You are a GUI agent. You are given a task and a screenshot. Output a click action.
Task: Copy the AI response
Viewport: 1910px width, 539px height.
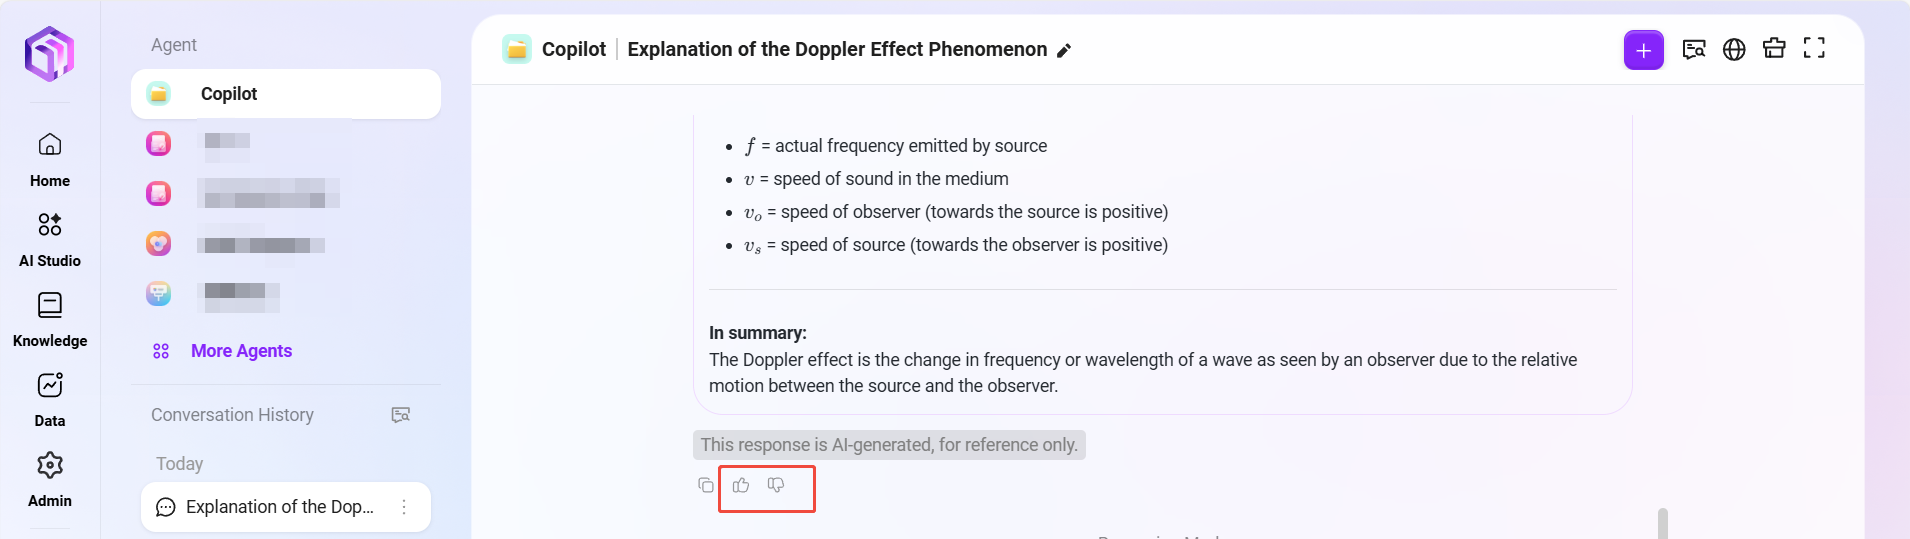706,485
